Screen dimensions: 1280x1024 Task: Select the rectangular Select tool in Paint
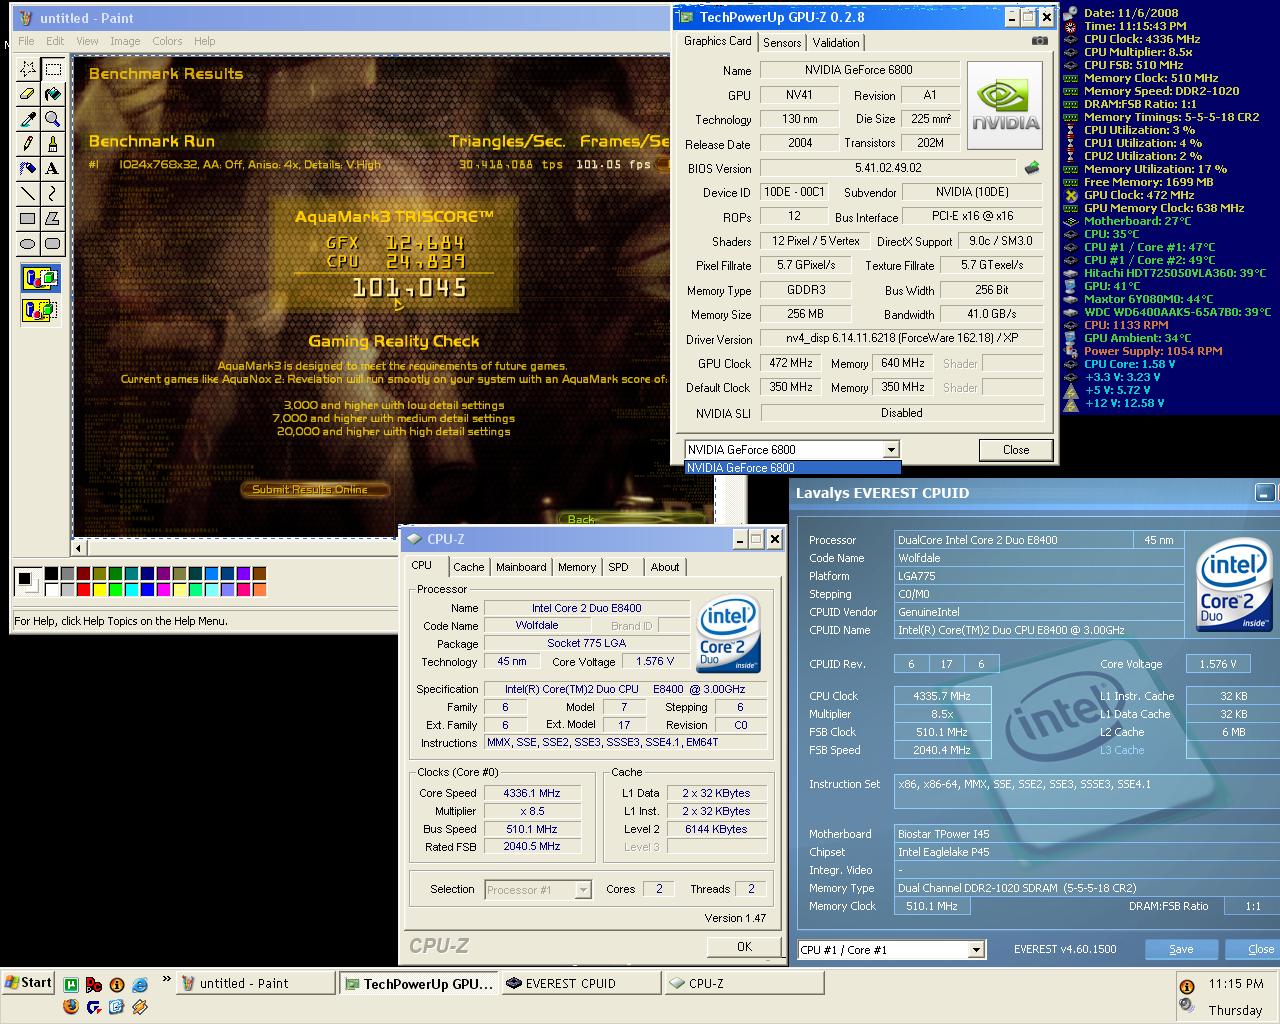point(53,69)
